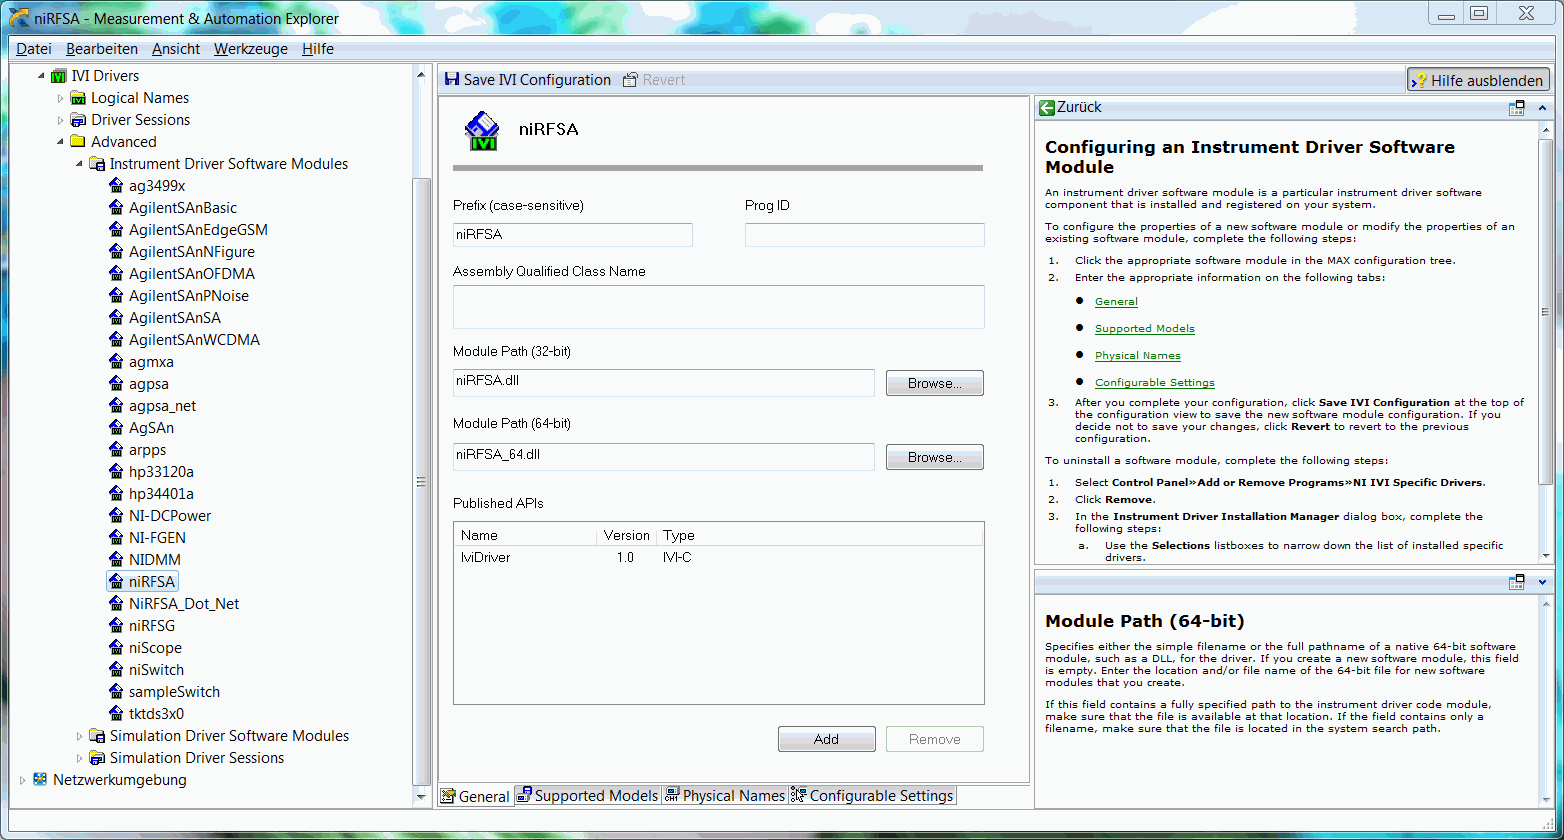Select the NiRFSA_Dot_Net tree item
1564x840 pixels.
(x=184, y=604)
